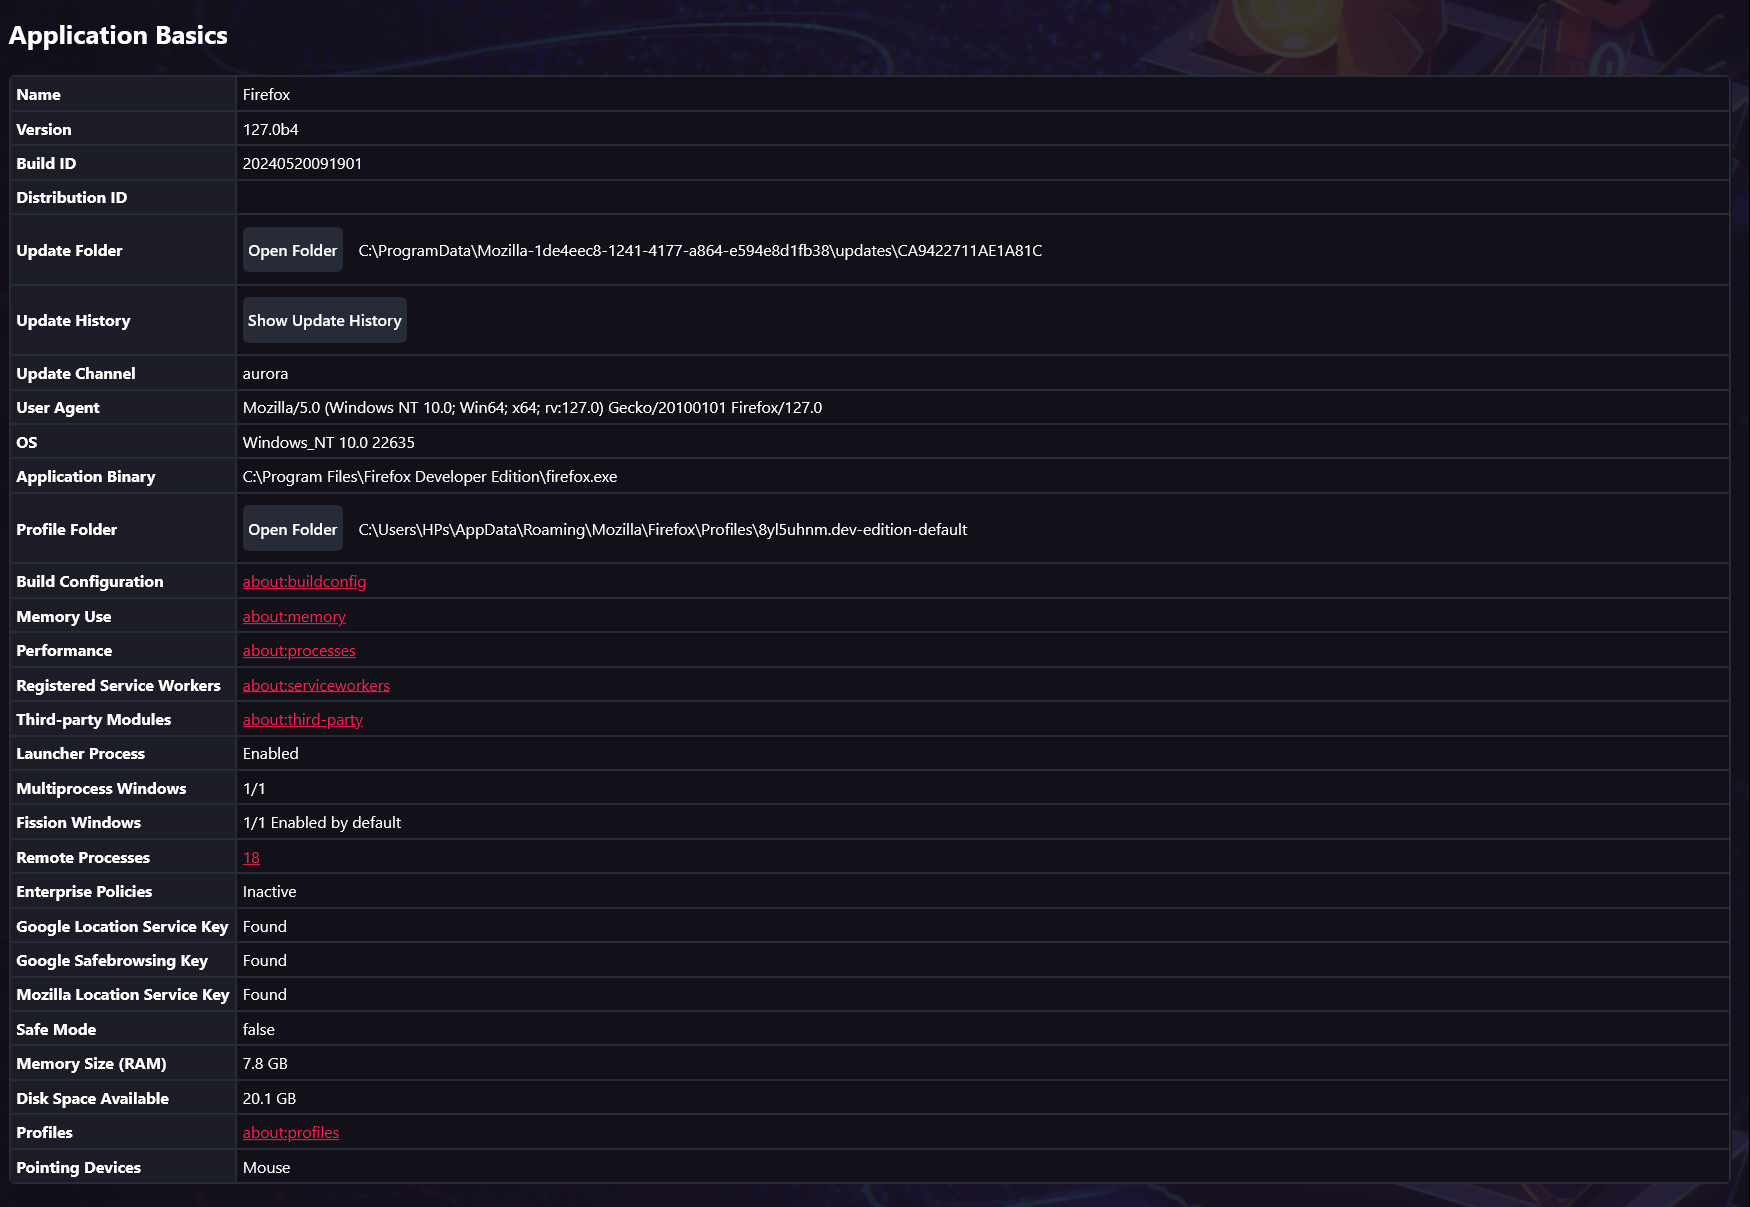Click the Application Basics heading
The height and width of the screenshot is (1207, 1750).
click(x=118, y=35)
